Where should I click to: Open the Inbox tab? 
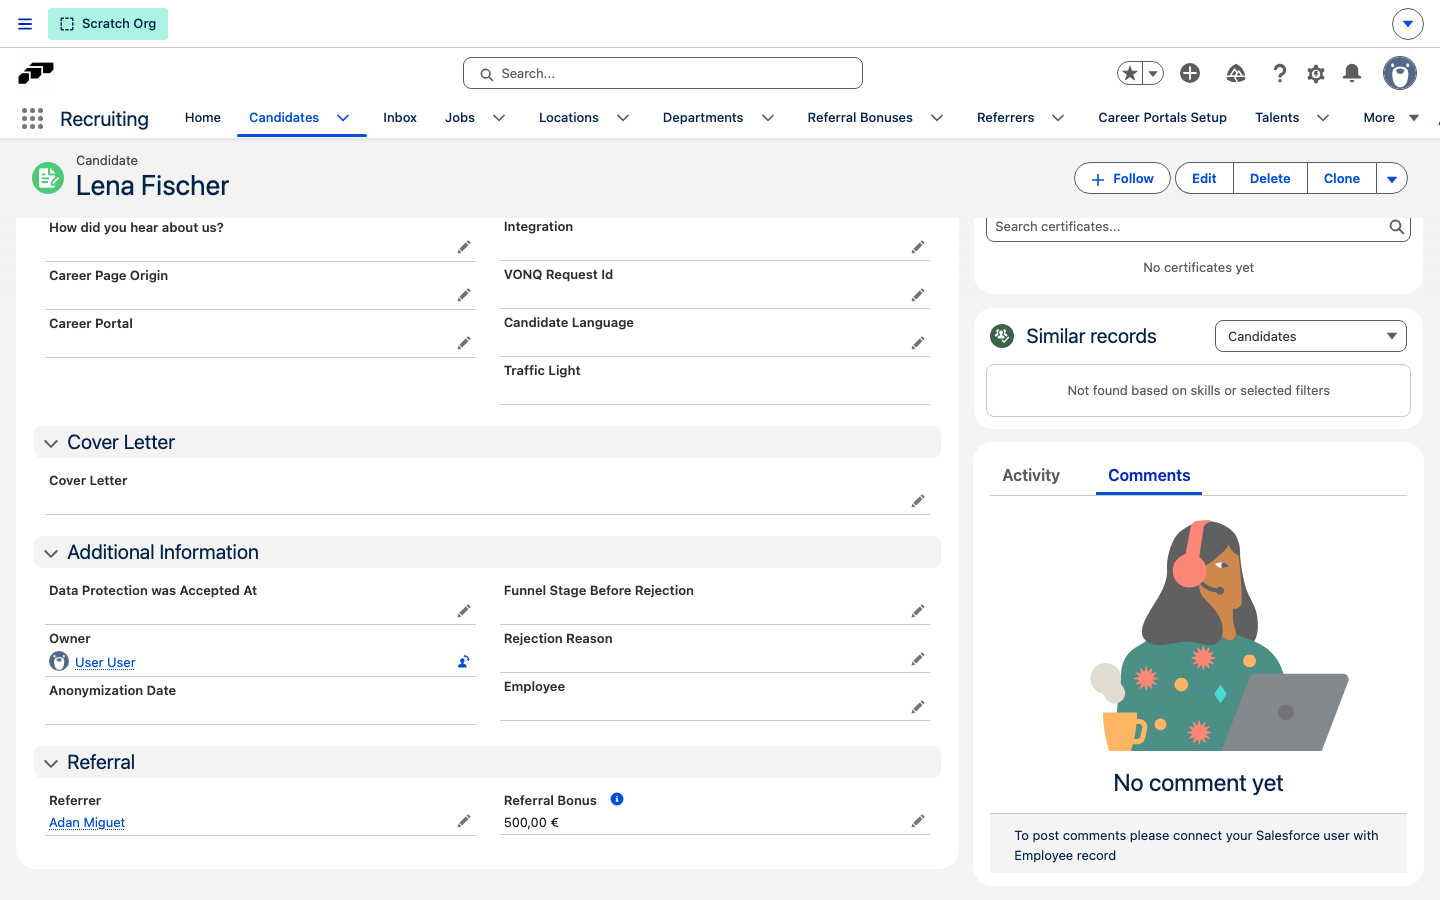coord(400,118)
